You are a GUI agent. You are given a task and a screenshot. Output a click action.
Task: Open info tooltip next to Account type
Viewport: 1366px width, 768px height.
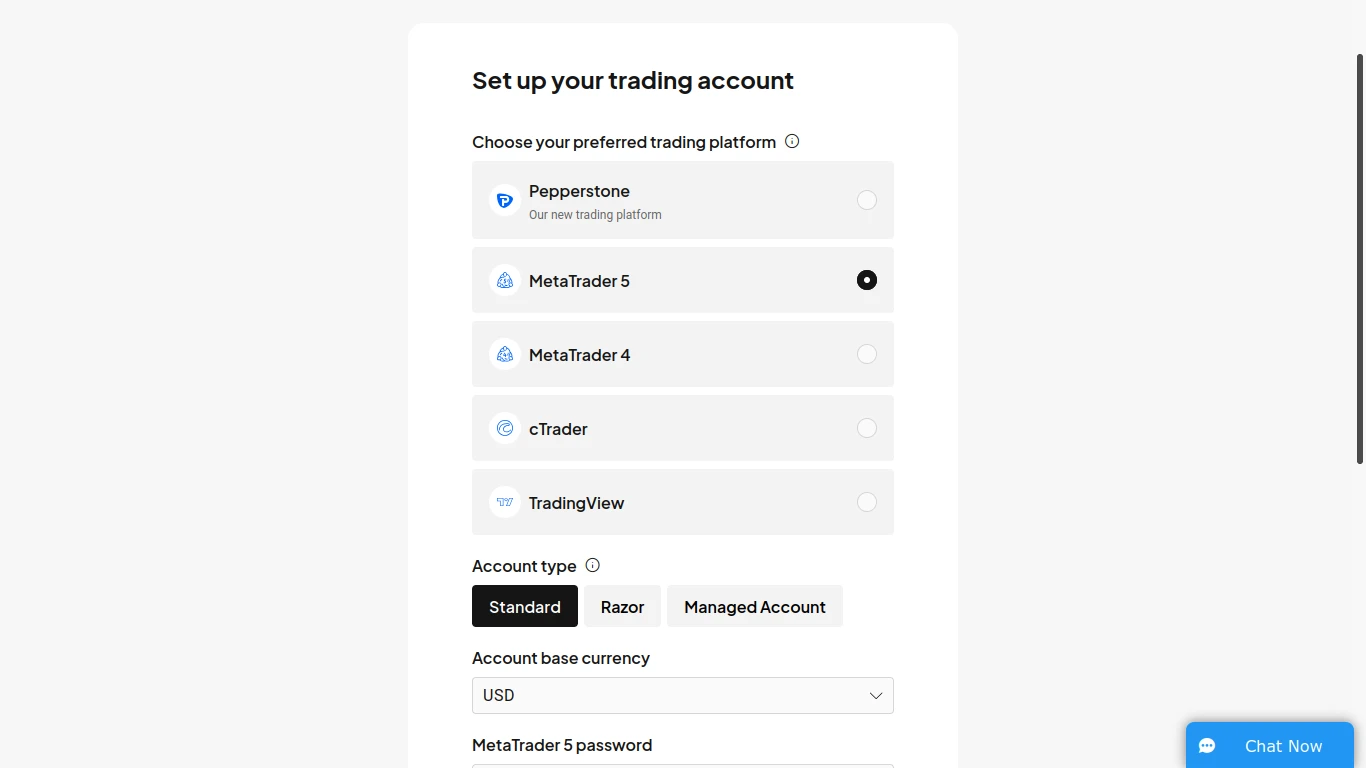coord(592,565)
